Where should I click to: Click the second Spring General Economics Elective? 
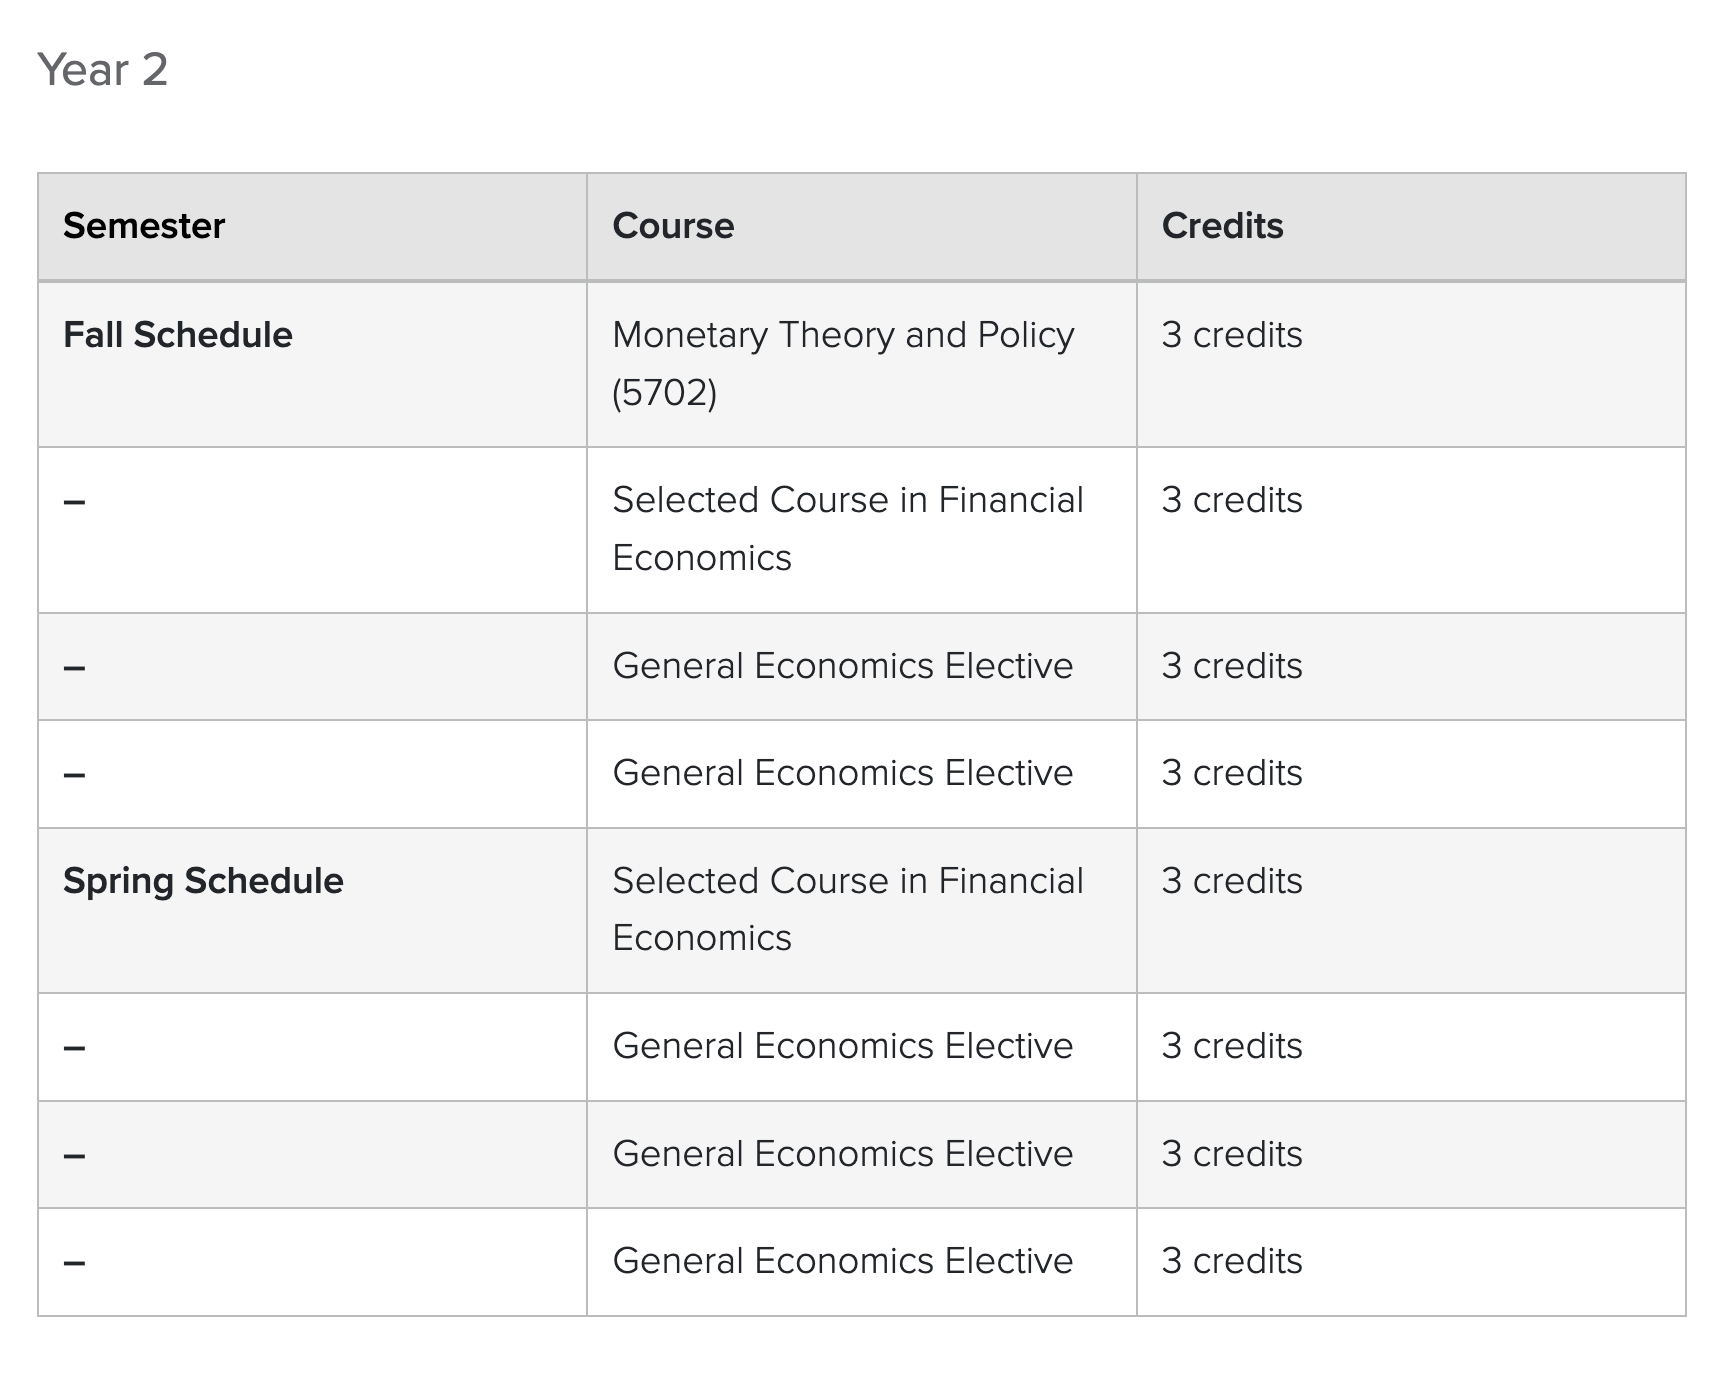843,1154
